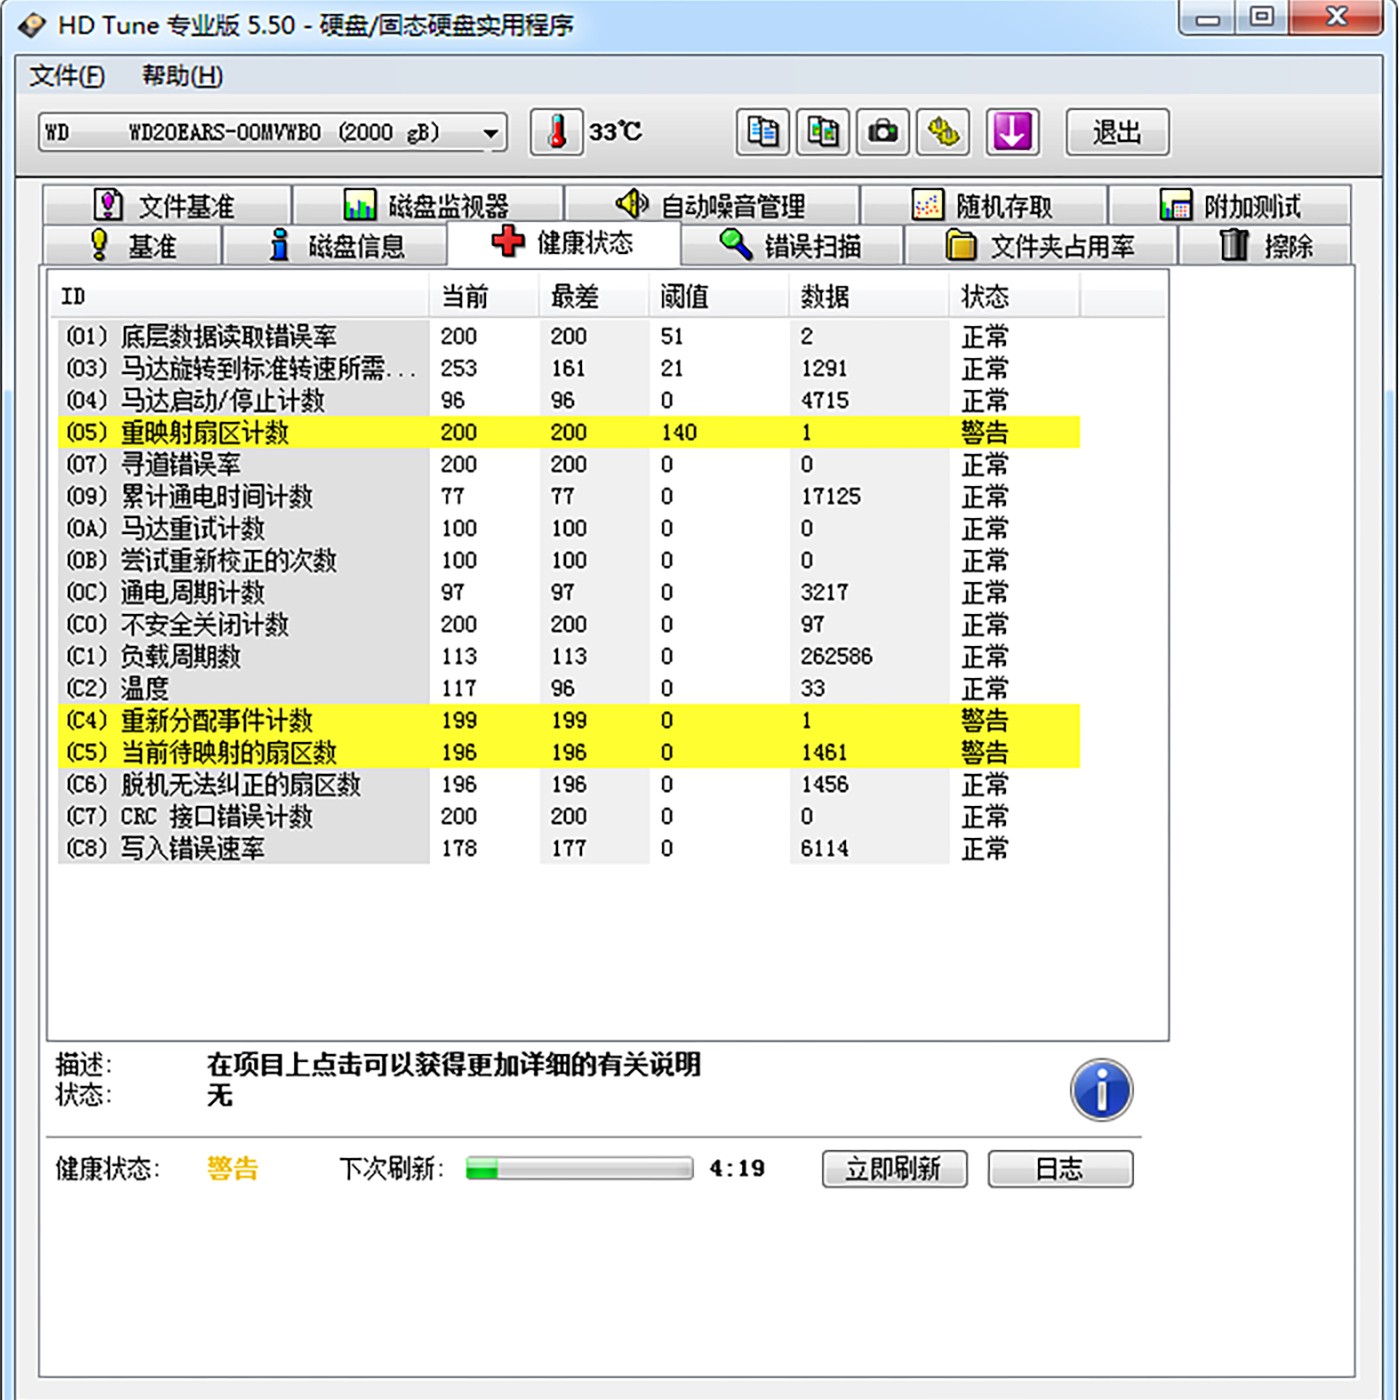Select the (0C) 通电周期计数 row
This screenshot has height=1400, width=1400.
tap(569, 592)
